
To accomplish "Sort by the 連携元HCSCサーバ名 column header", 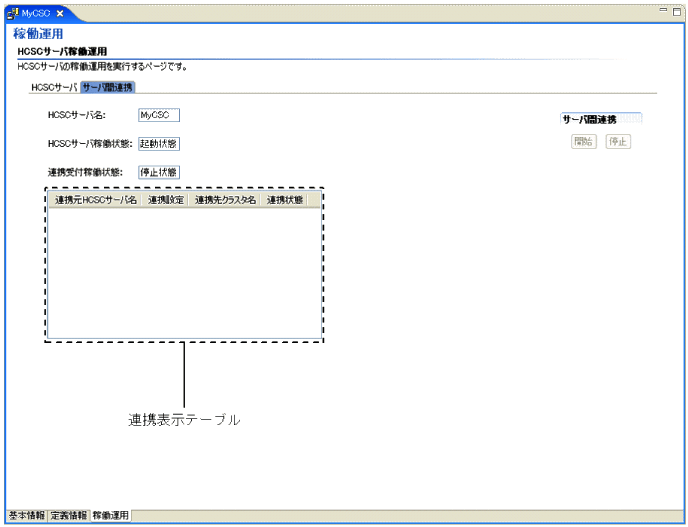I will tap(95, 200).
